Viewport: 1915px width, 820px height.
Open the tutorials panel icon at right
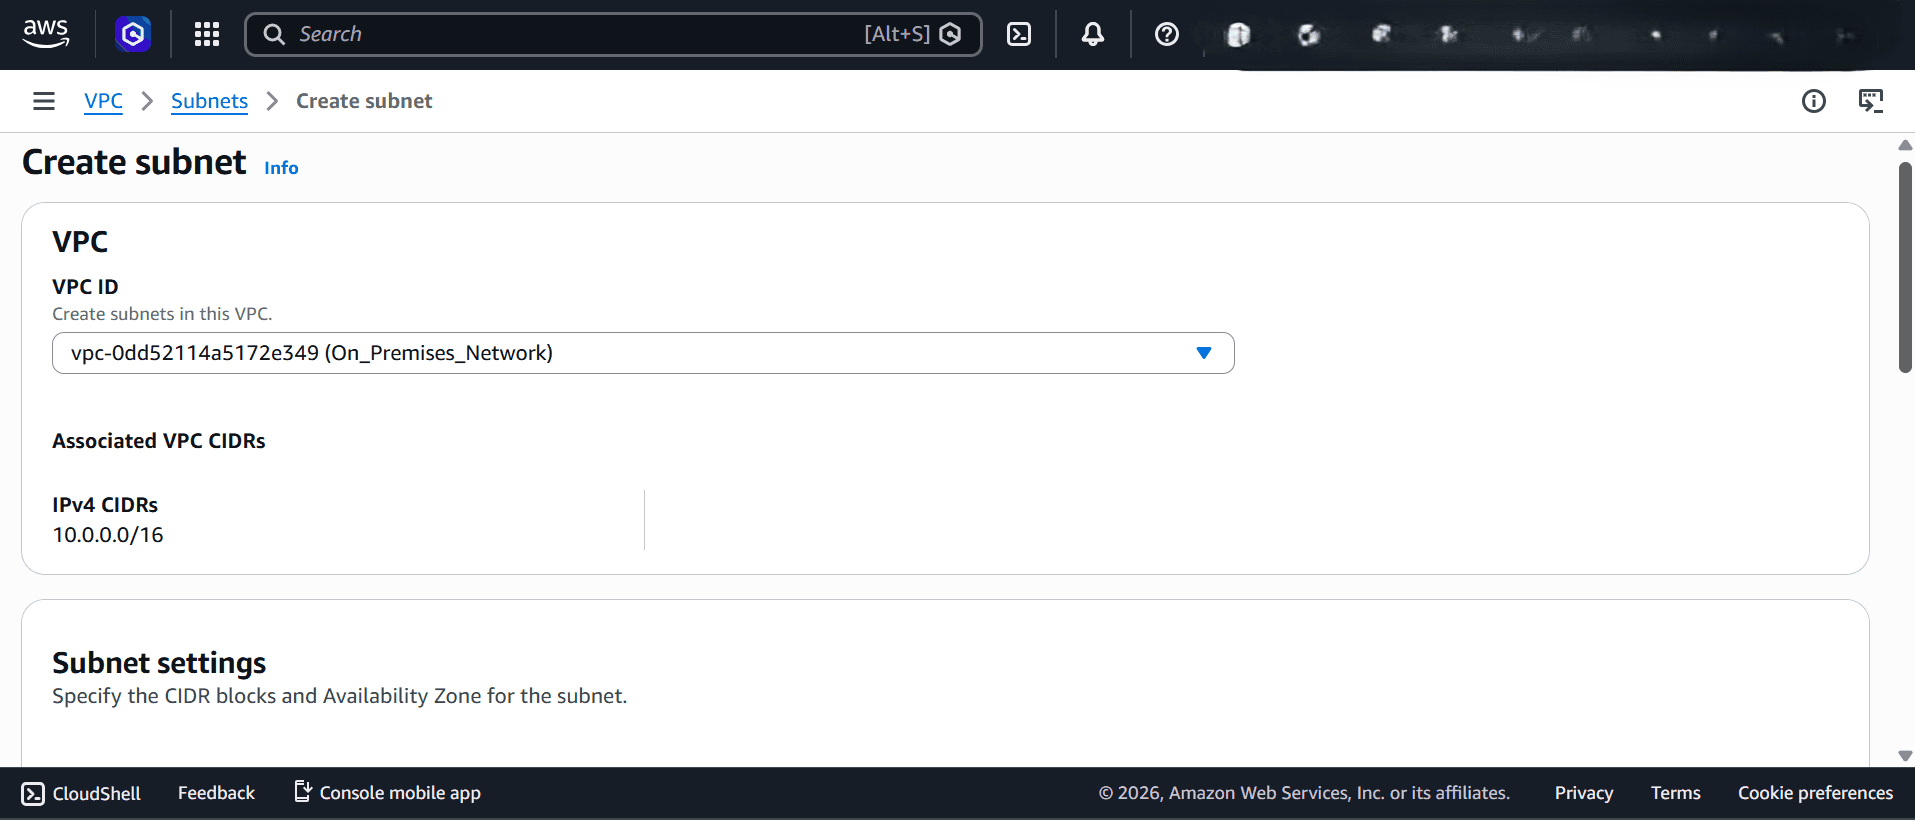[1871, 101]
